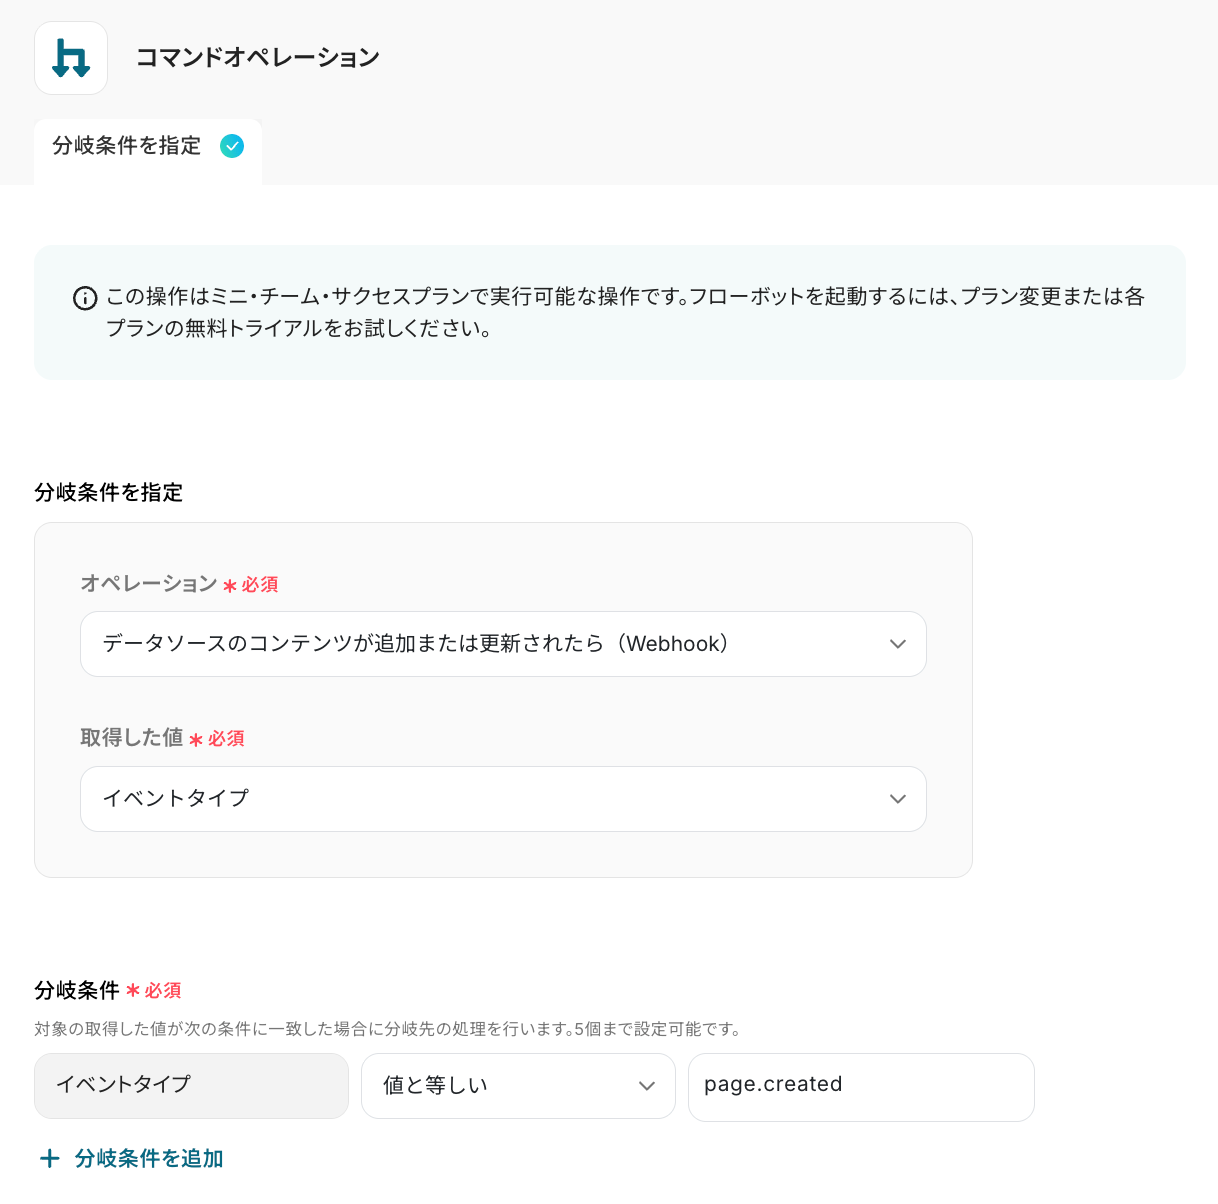1218x1204 pixels.
Task: Click the branch command operation logo icon
Action: [71, 58]
